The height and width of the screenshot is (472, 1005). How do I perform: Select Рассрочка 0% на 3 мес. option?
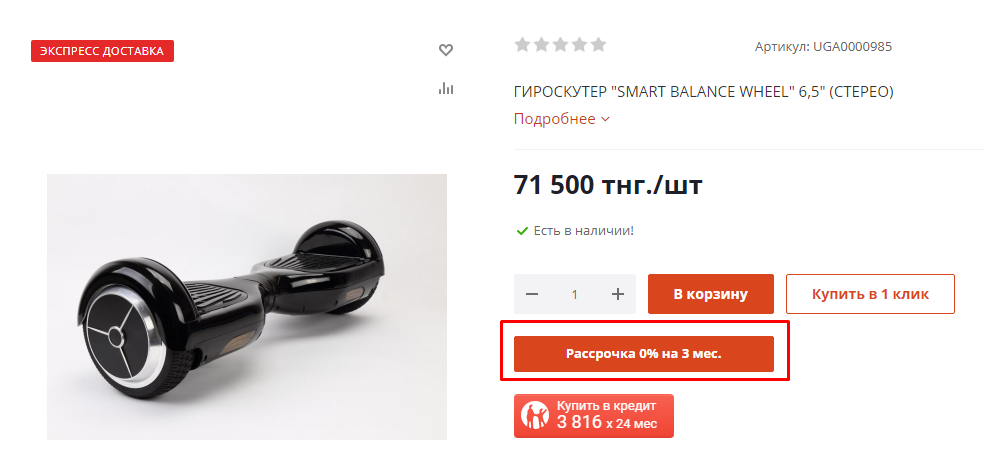[x=644, y=354]
